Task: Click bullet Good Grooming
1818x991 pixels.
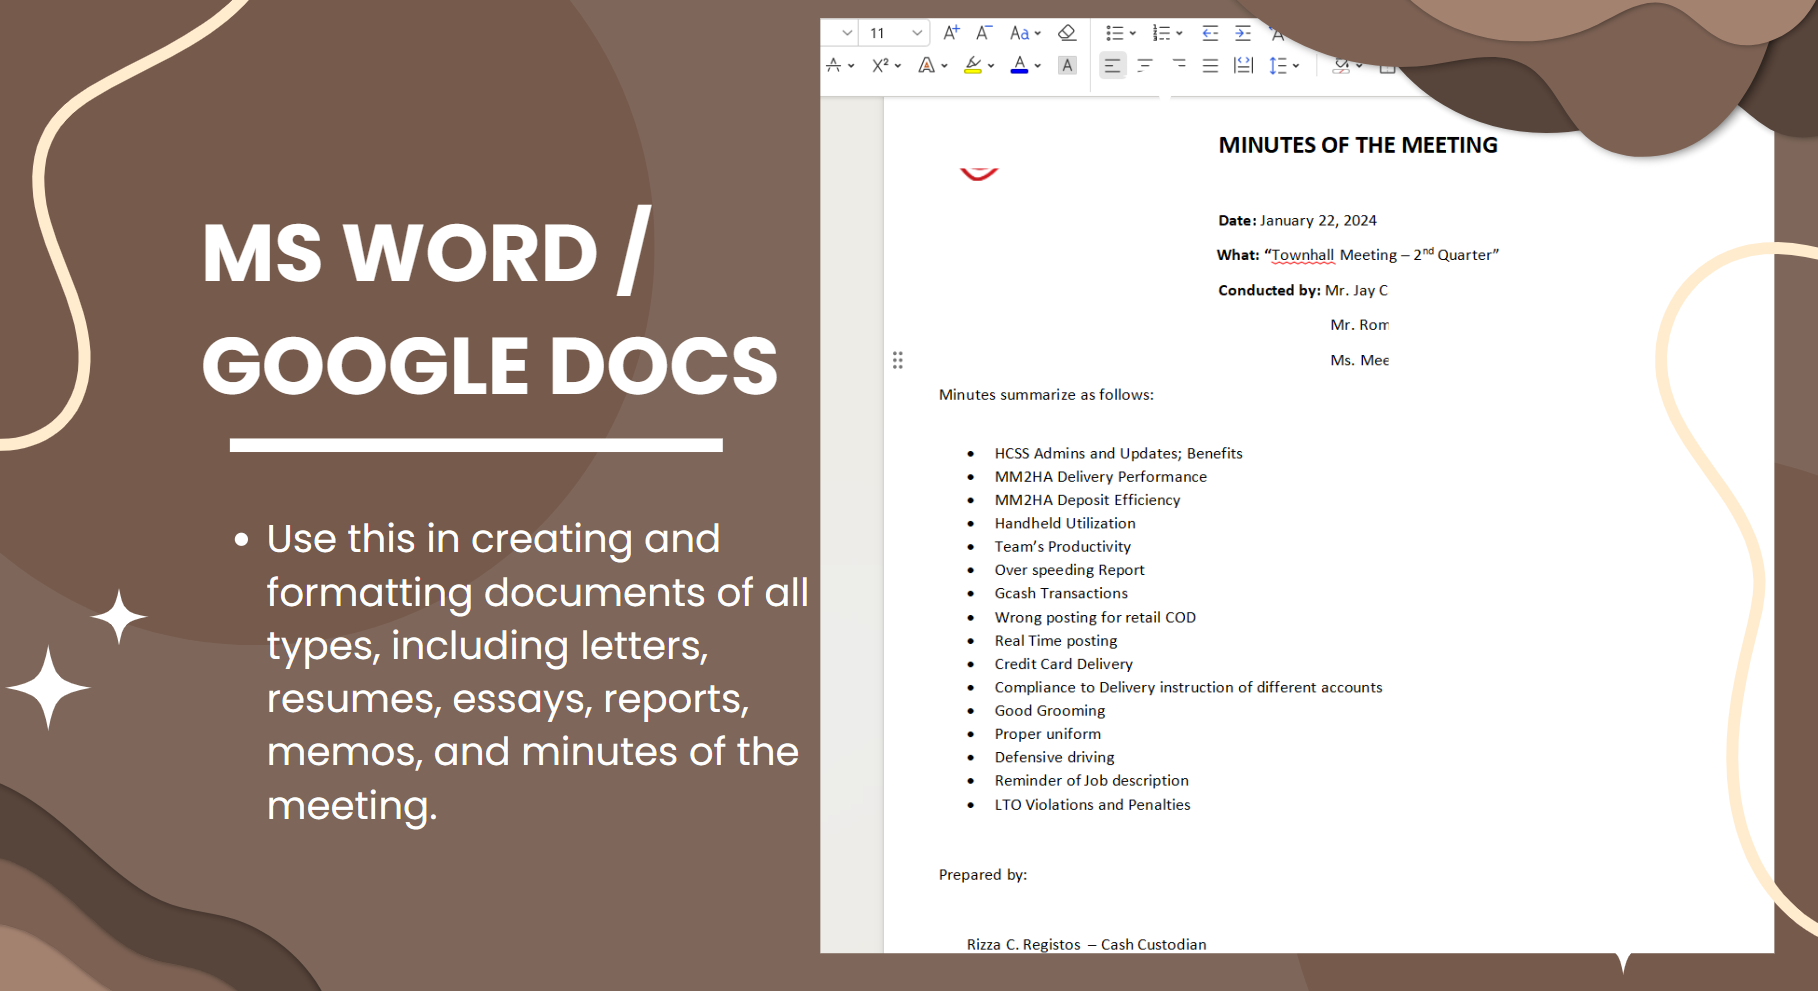Action: 1050,711
